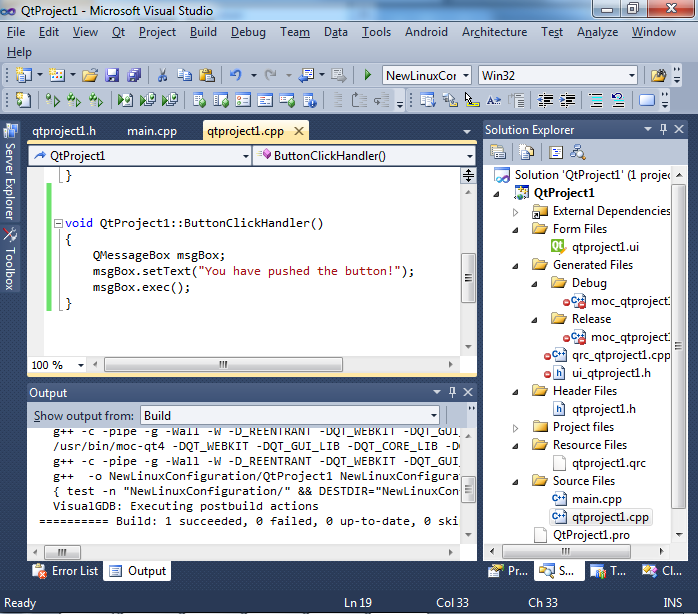Click the Uncomment Selection icon
The width and height of the screenshot is (698, 614).
[618, 101]
